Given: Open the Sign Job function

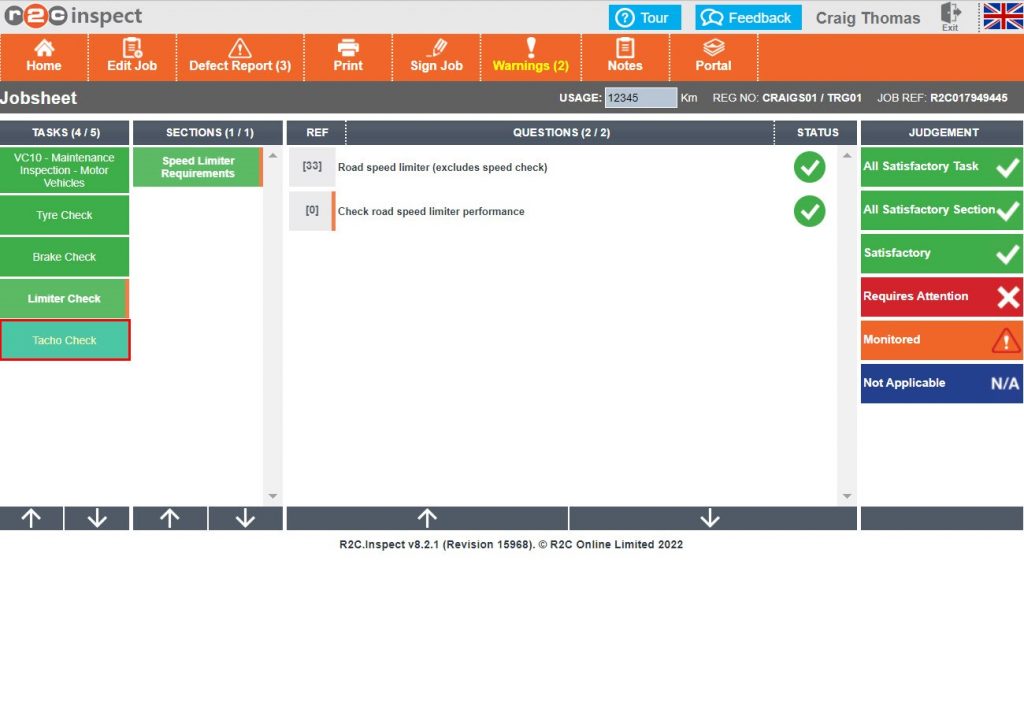Looking at the screenshot, I should pos(436,57).
